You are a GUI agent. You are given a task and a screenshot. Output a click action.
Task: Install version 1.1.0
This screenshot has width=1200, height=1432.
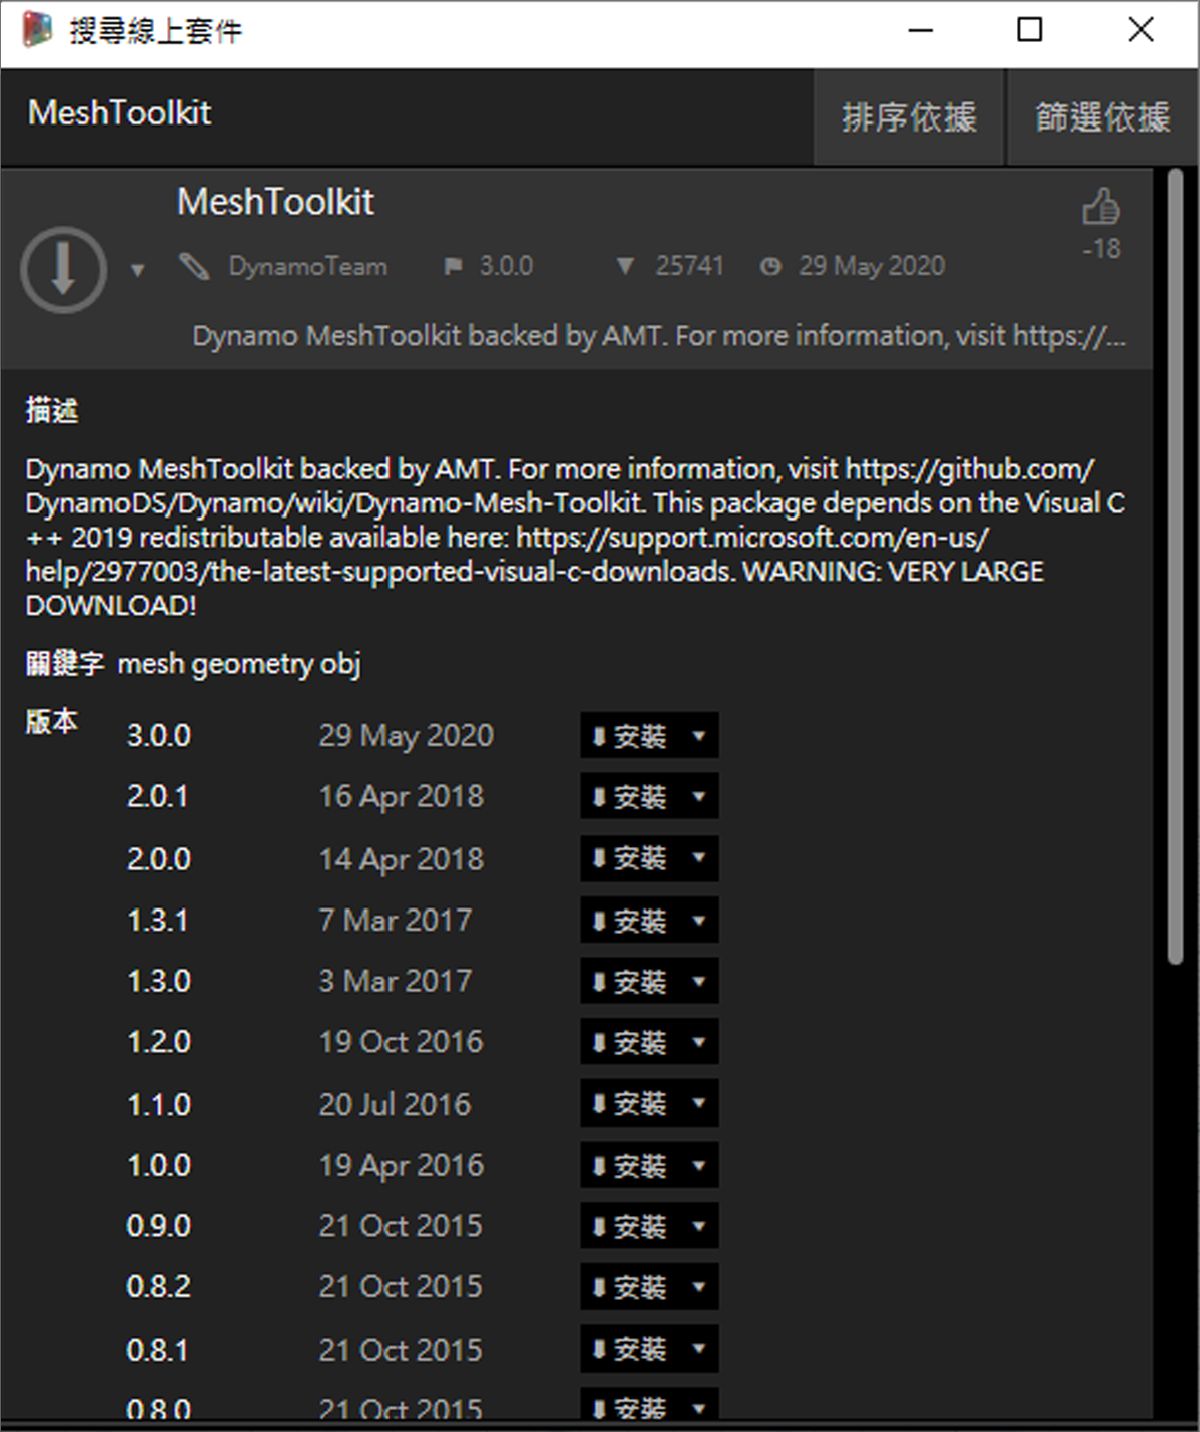tap(629, 1103)
